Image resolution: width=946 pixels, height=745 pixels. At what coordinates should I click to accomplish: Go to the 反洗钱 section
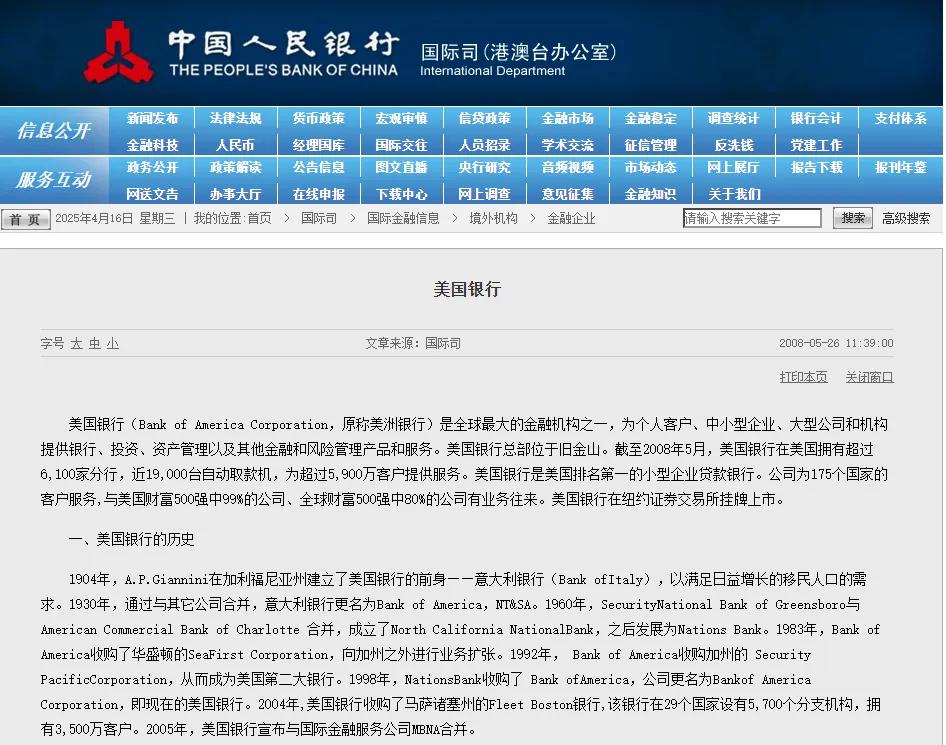(734, 145)
